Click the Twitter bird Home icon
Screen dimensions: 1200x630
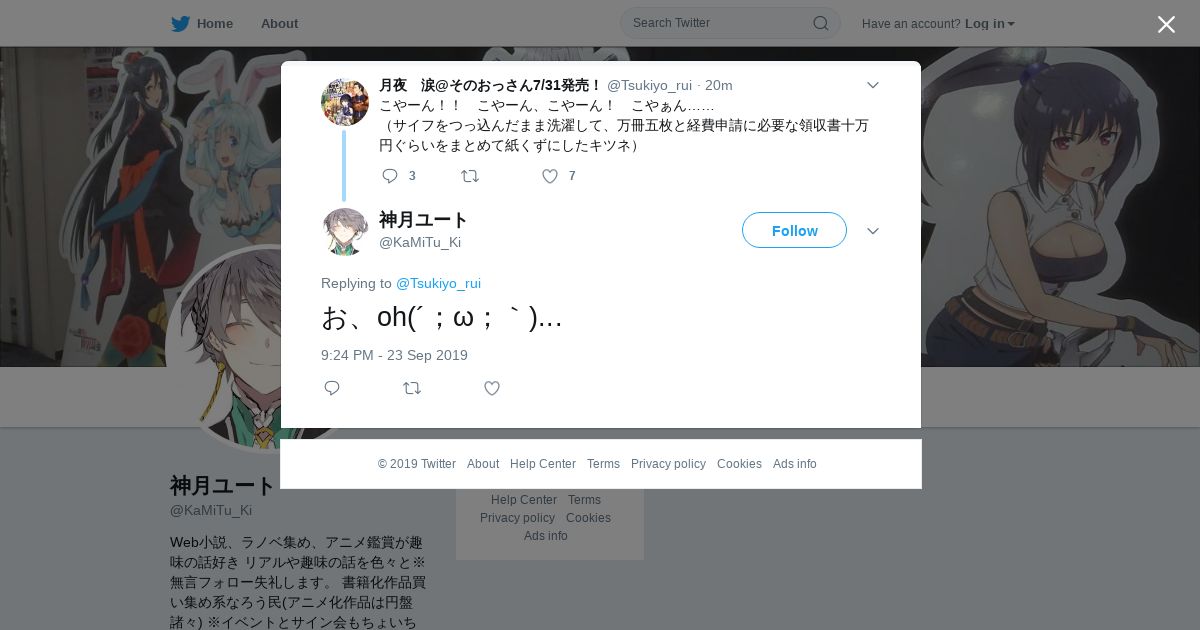180,24
